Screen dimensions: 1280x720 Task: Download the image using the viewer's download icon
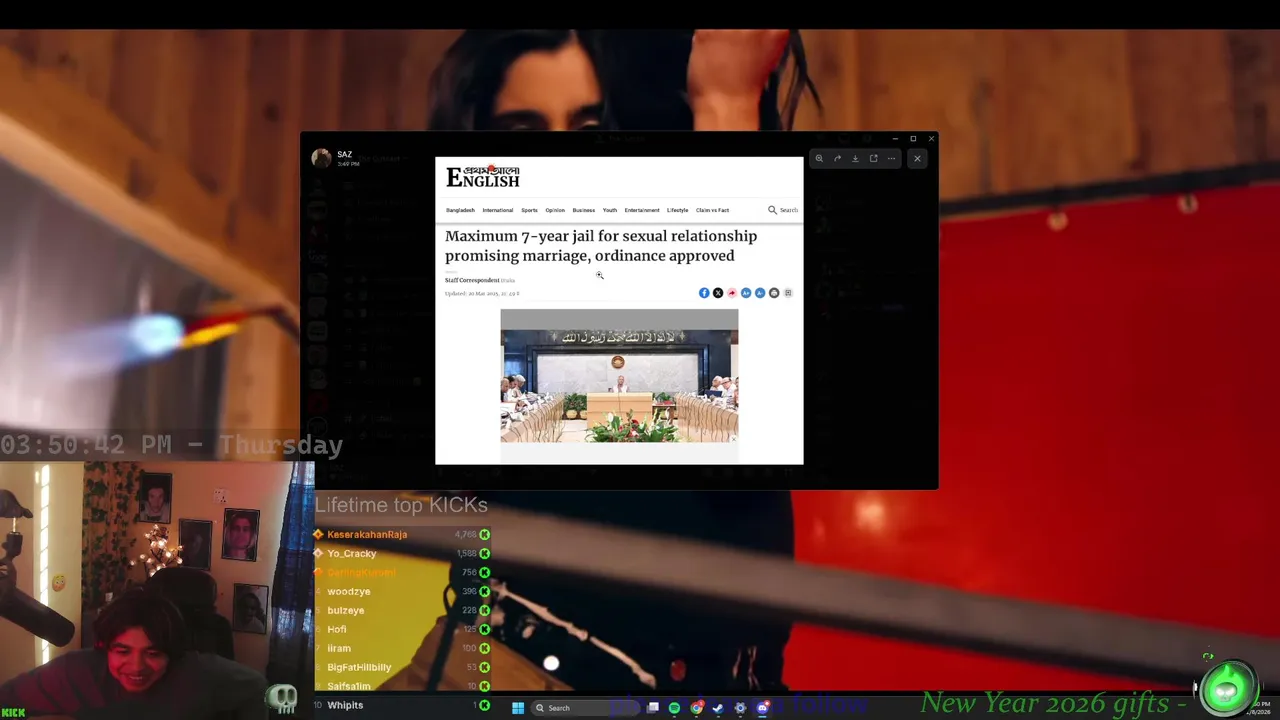855,158
